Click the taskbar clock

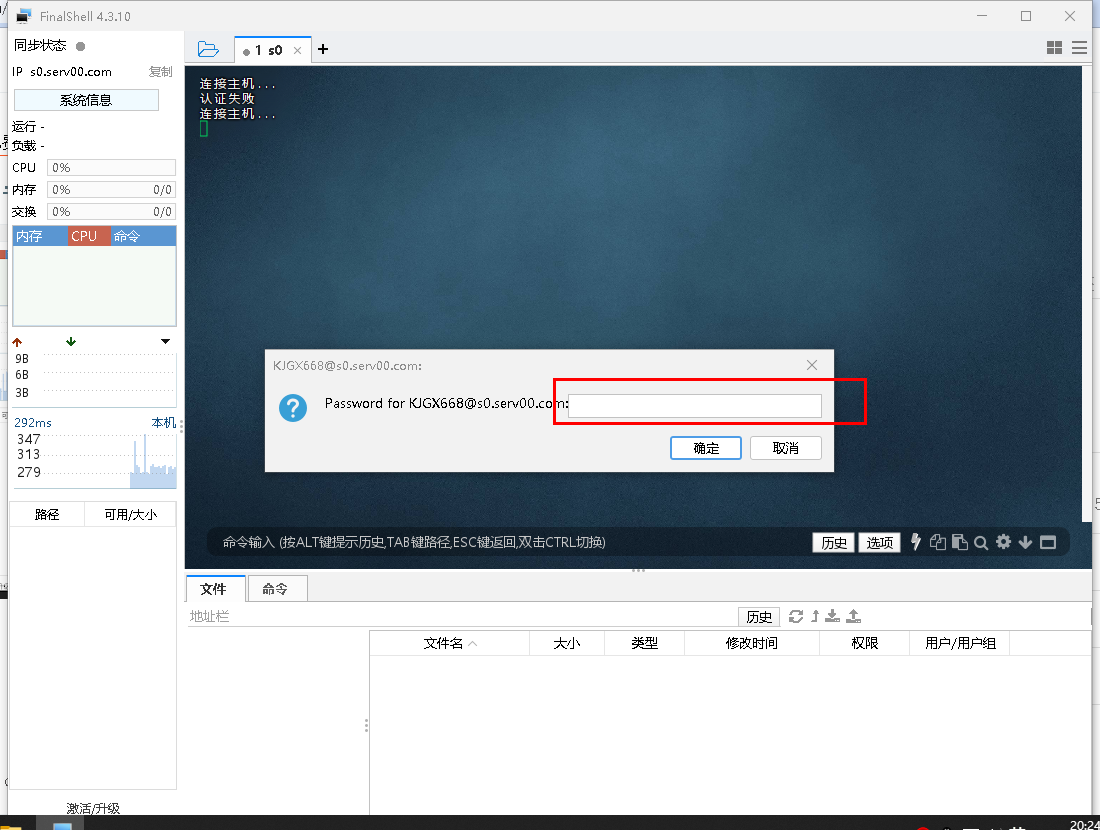click(1084, 824)
